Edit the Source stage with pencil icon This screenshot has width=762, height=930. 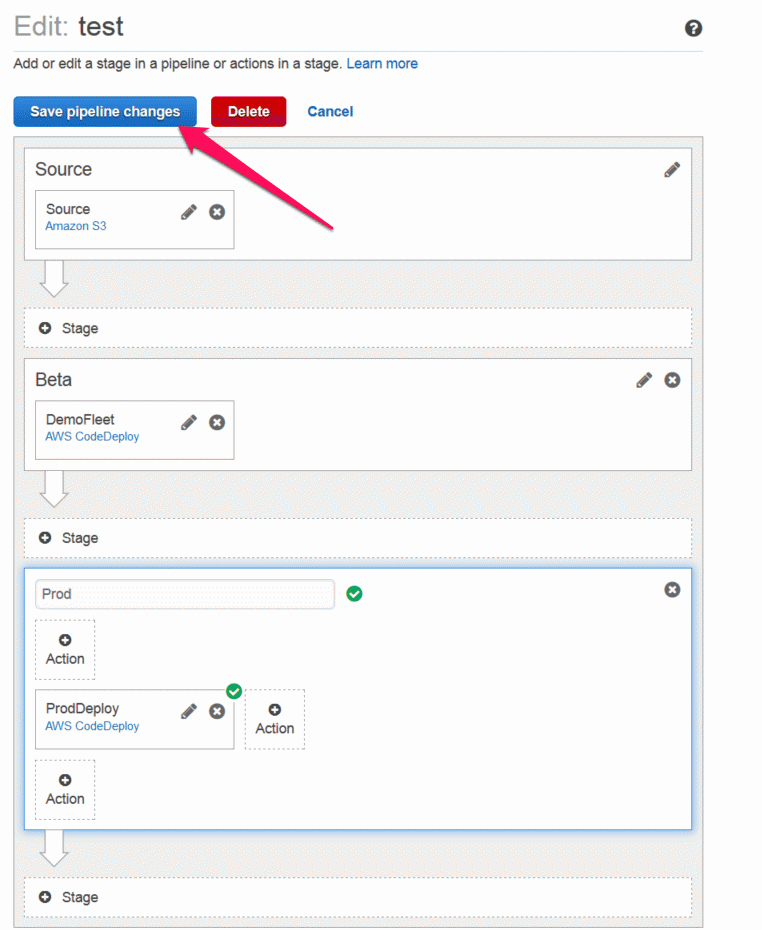[x=672, y=170]
